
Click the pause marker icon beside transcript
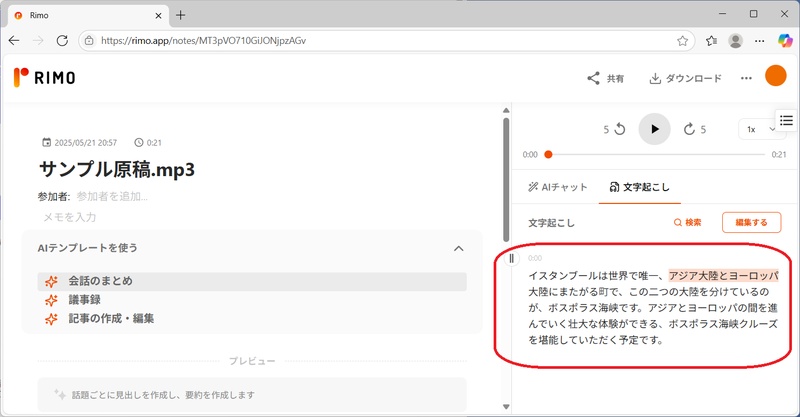(512, 258)
